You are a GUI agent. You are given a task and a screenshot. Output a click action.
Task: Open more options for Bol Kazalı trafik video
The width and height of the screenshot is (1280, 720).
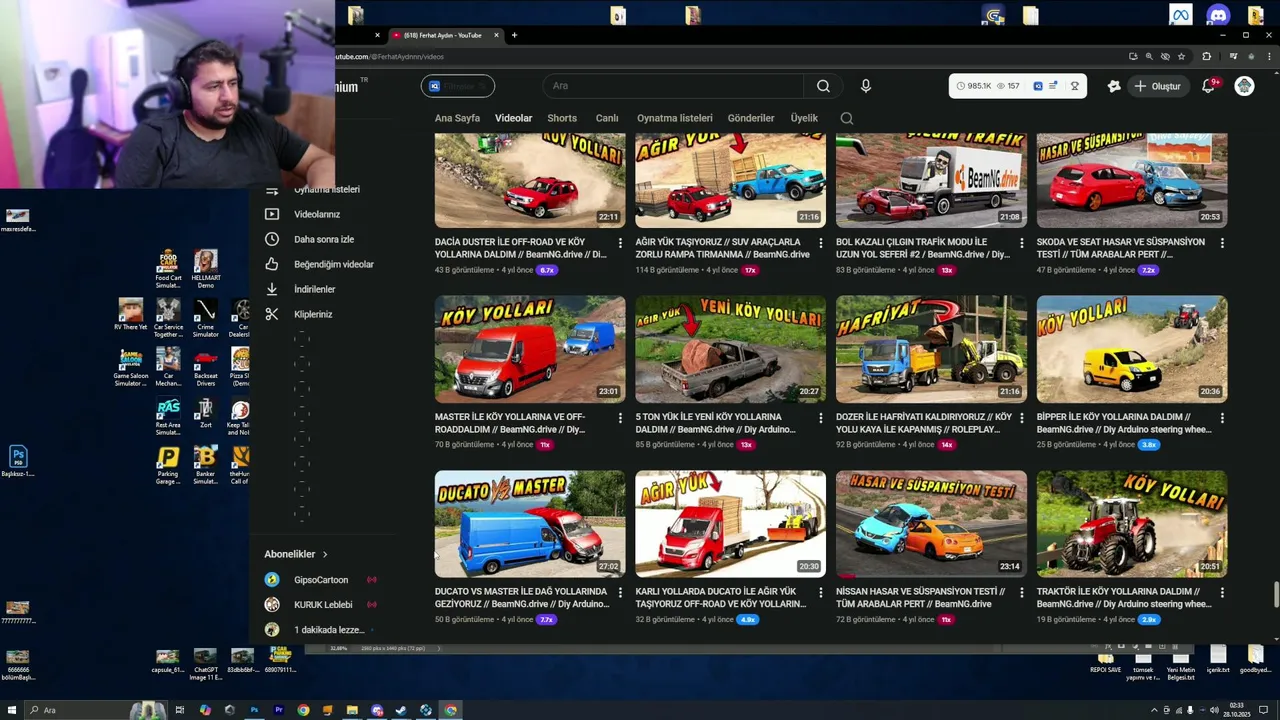pos(1022,243)
